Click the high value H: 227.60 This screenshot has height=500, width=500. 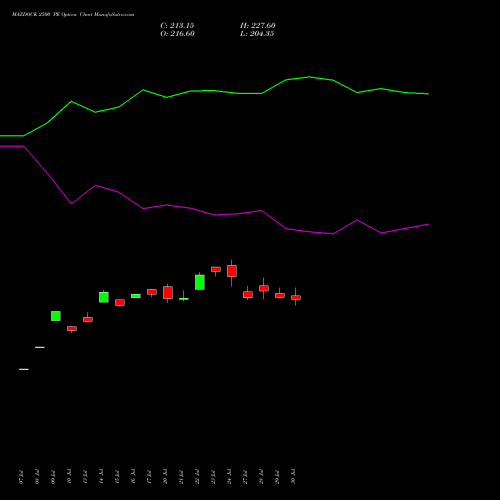257,26
